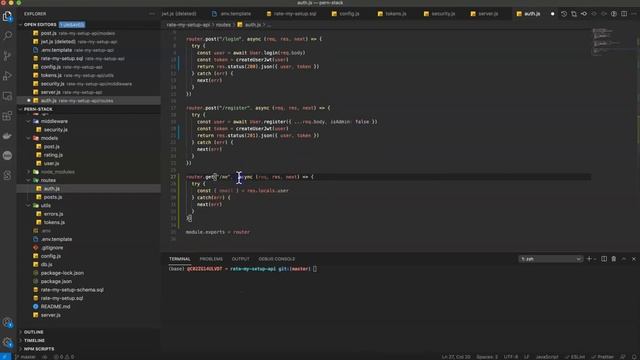Viewport: 640px width, 360px height.
Task: Click the feedback icon in status bar
Action: (623, 357)
